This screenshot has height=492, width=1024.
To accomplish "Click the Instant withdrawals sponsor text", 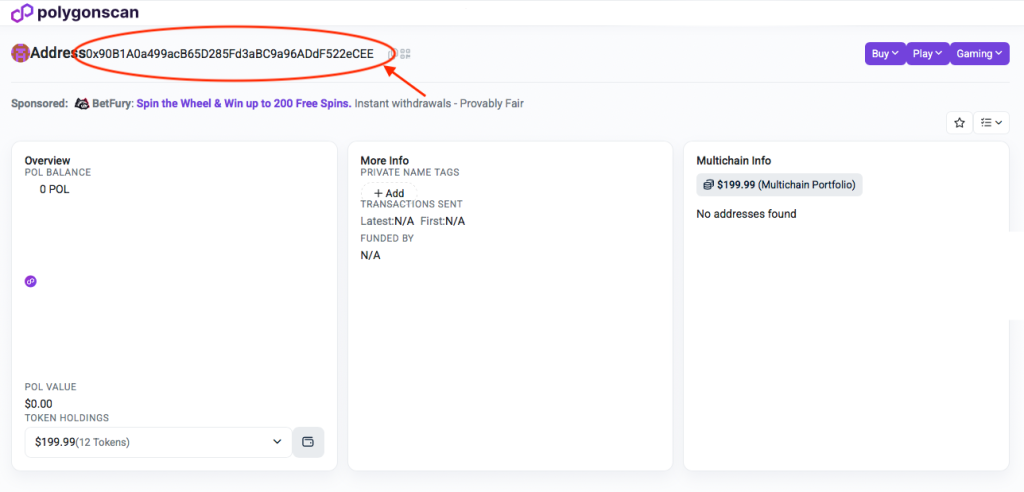I will (439, 103).
